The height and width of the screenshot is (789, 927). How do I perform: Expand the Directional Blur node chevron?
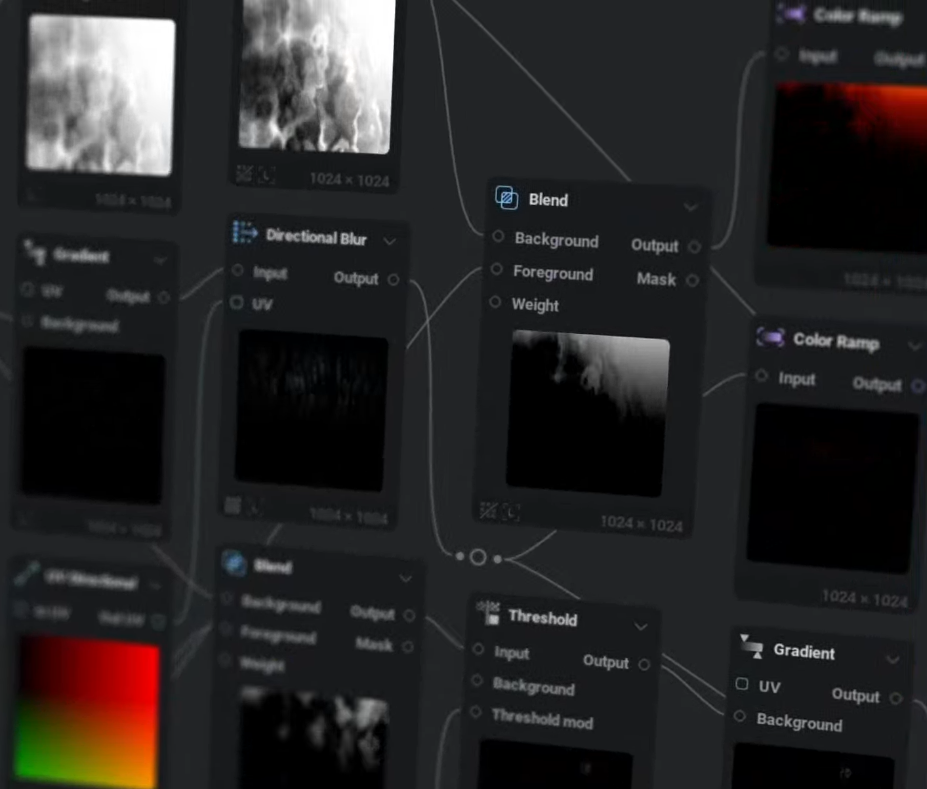389,241
